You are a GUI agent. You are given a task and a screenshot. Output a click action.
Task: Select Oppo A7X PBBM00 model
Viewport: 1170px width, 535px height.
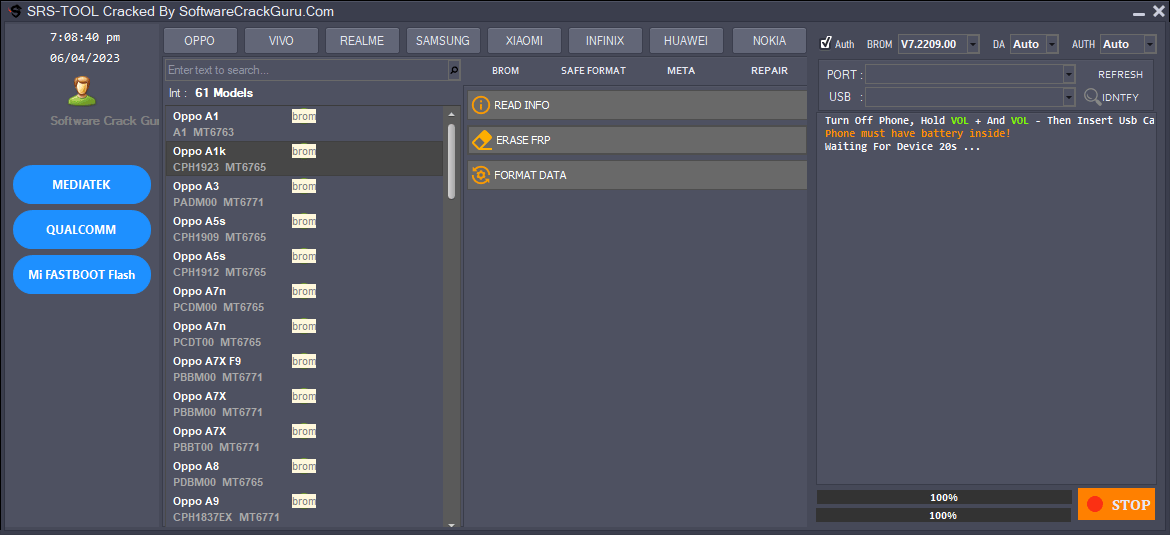pyautogui.click(x=304, y=404)
